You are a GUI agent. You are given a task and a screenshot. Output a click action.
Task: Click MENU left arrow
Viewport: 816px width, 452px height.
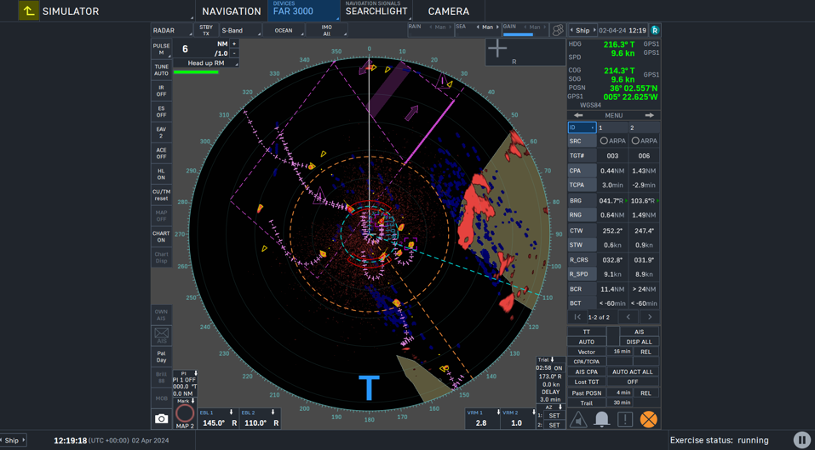coord(578,115)
